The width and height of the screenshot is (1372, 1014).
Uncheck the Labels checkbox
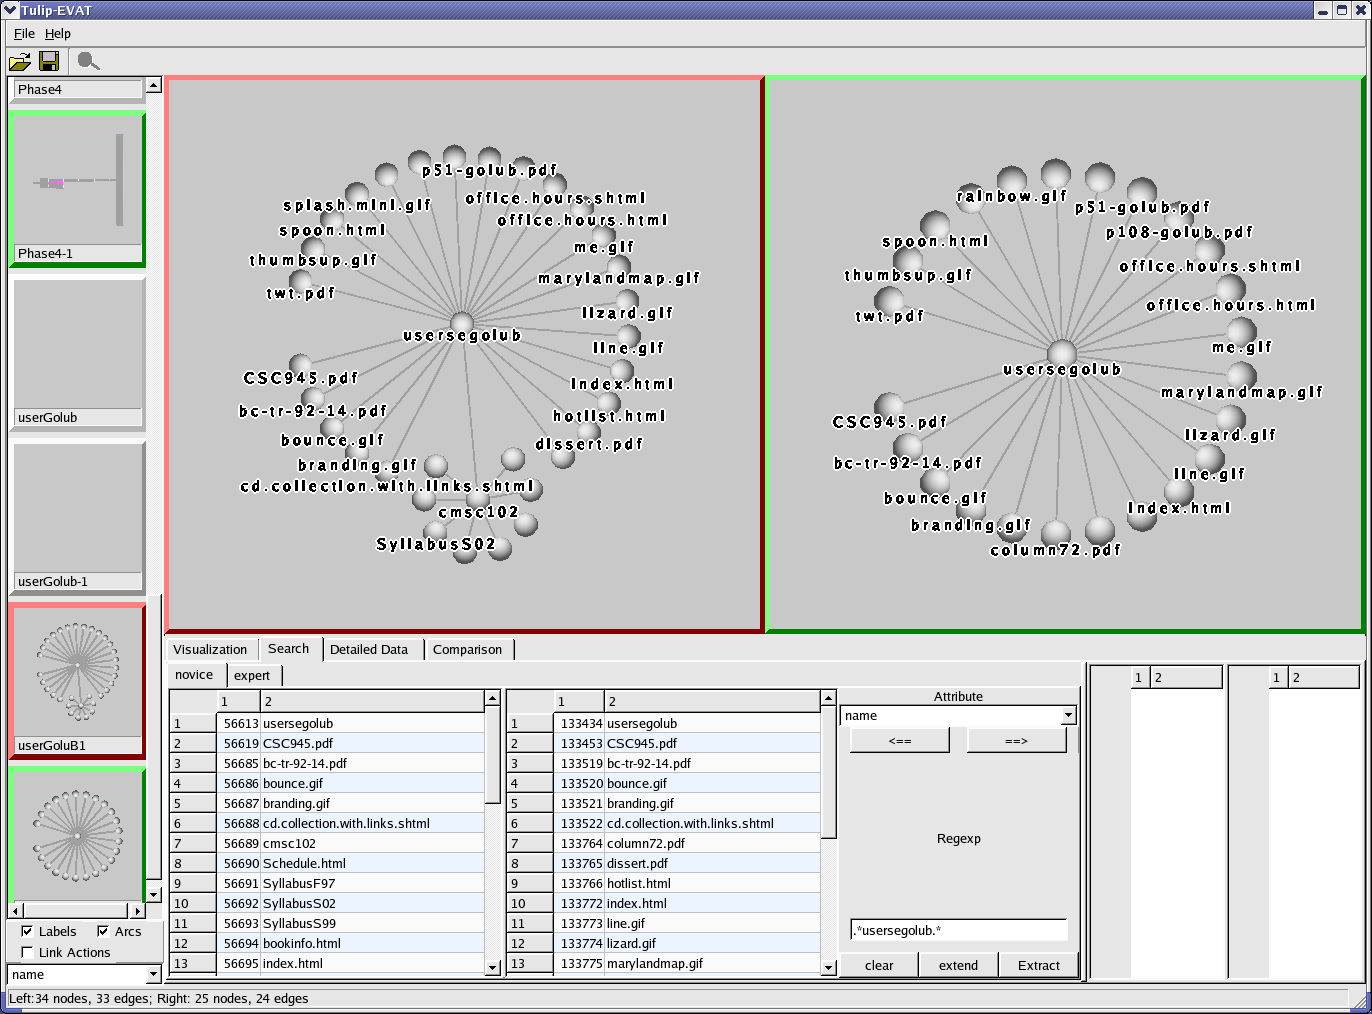click(x=27, y=931)
